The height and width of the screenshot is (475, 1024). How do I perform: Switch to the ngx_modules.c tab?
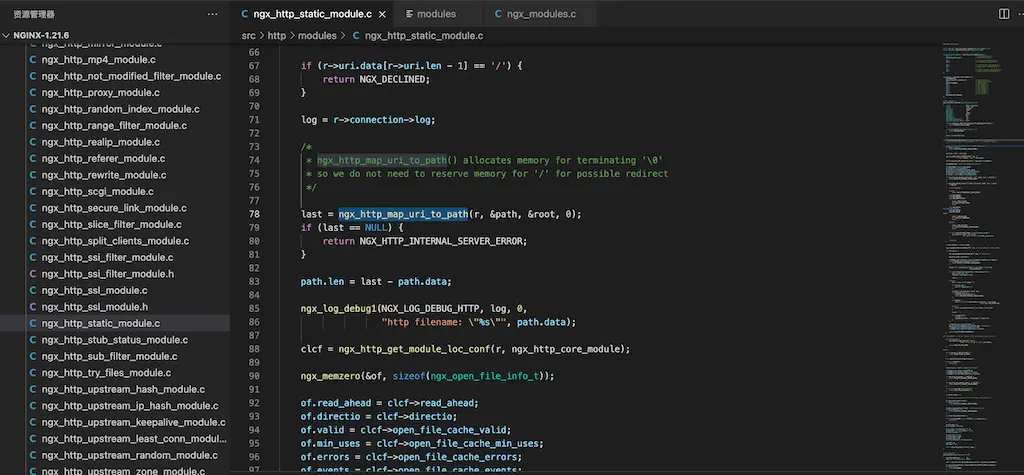click(x=541, y=14)
